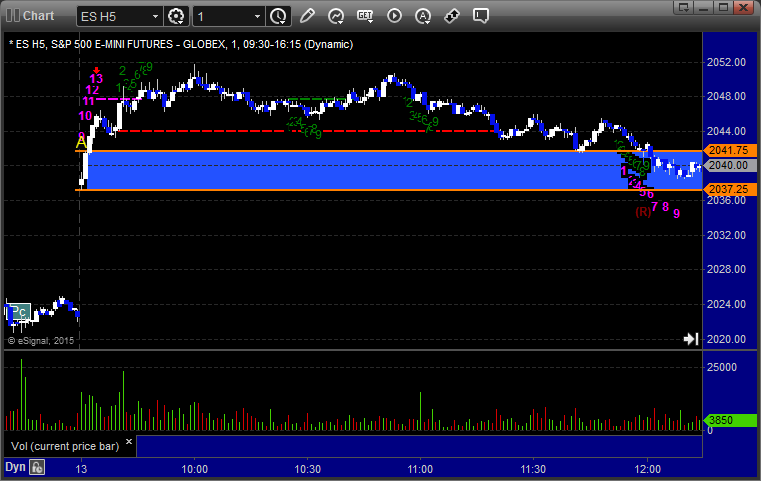Click the Dyn time template selector
761x481 pixels.
tap(15, 467)
